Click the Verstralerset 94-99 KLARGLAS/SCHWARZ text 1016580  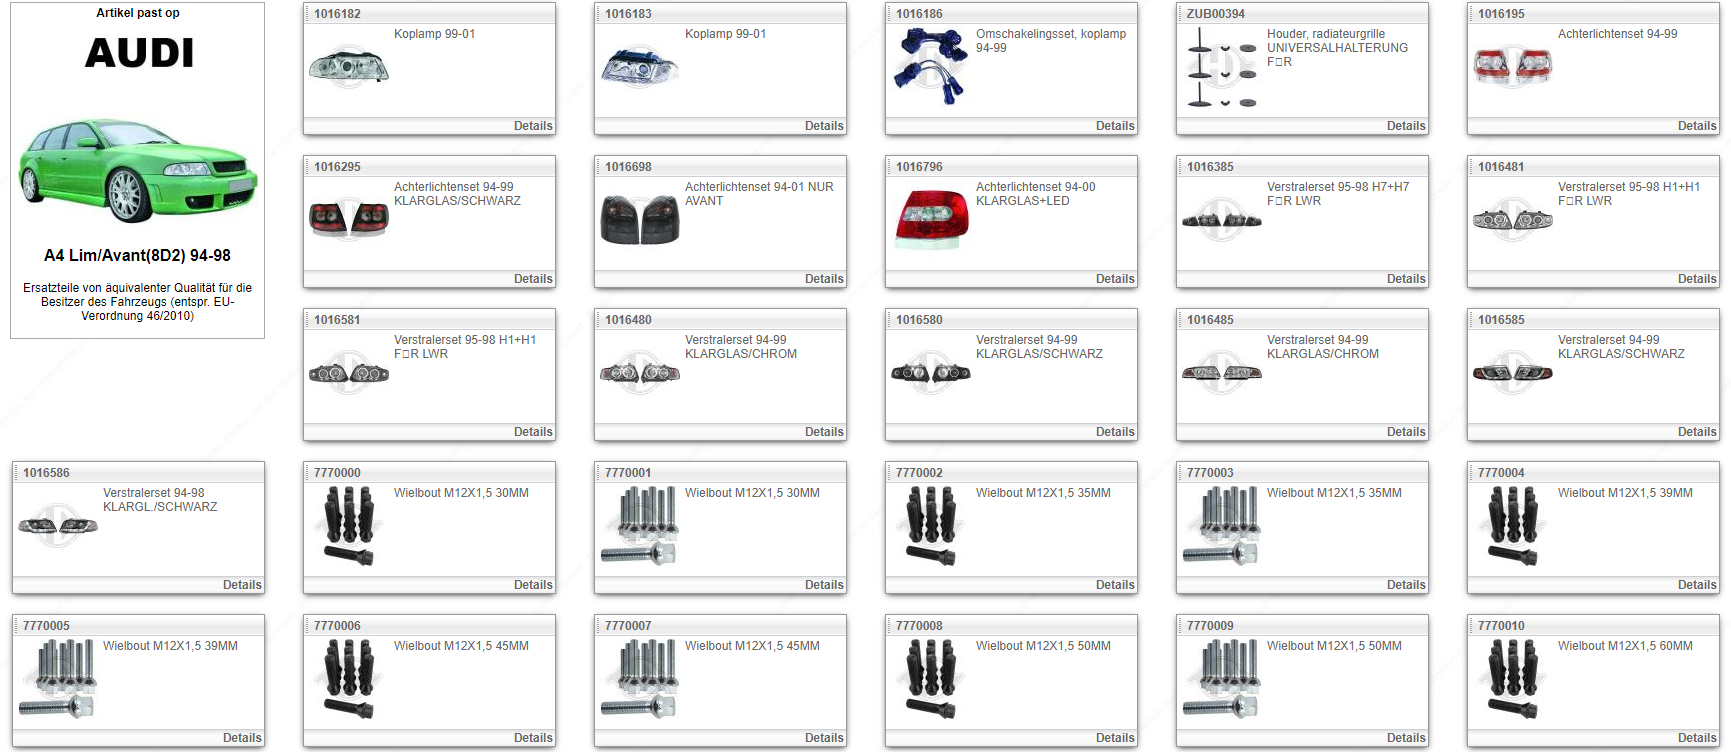click(1038, 347)
